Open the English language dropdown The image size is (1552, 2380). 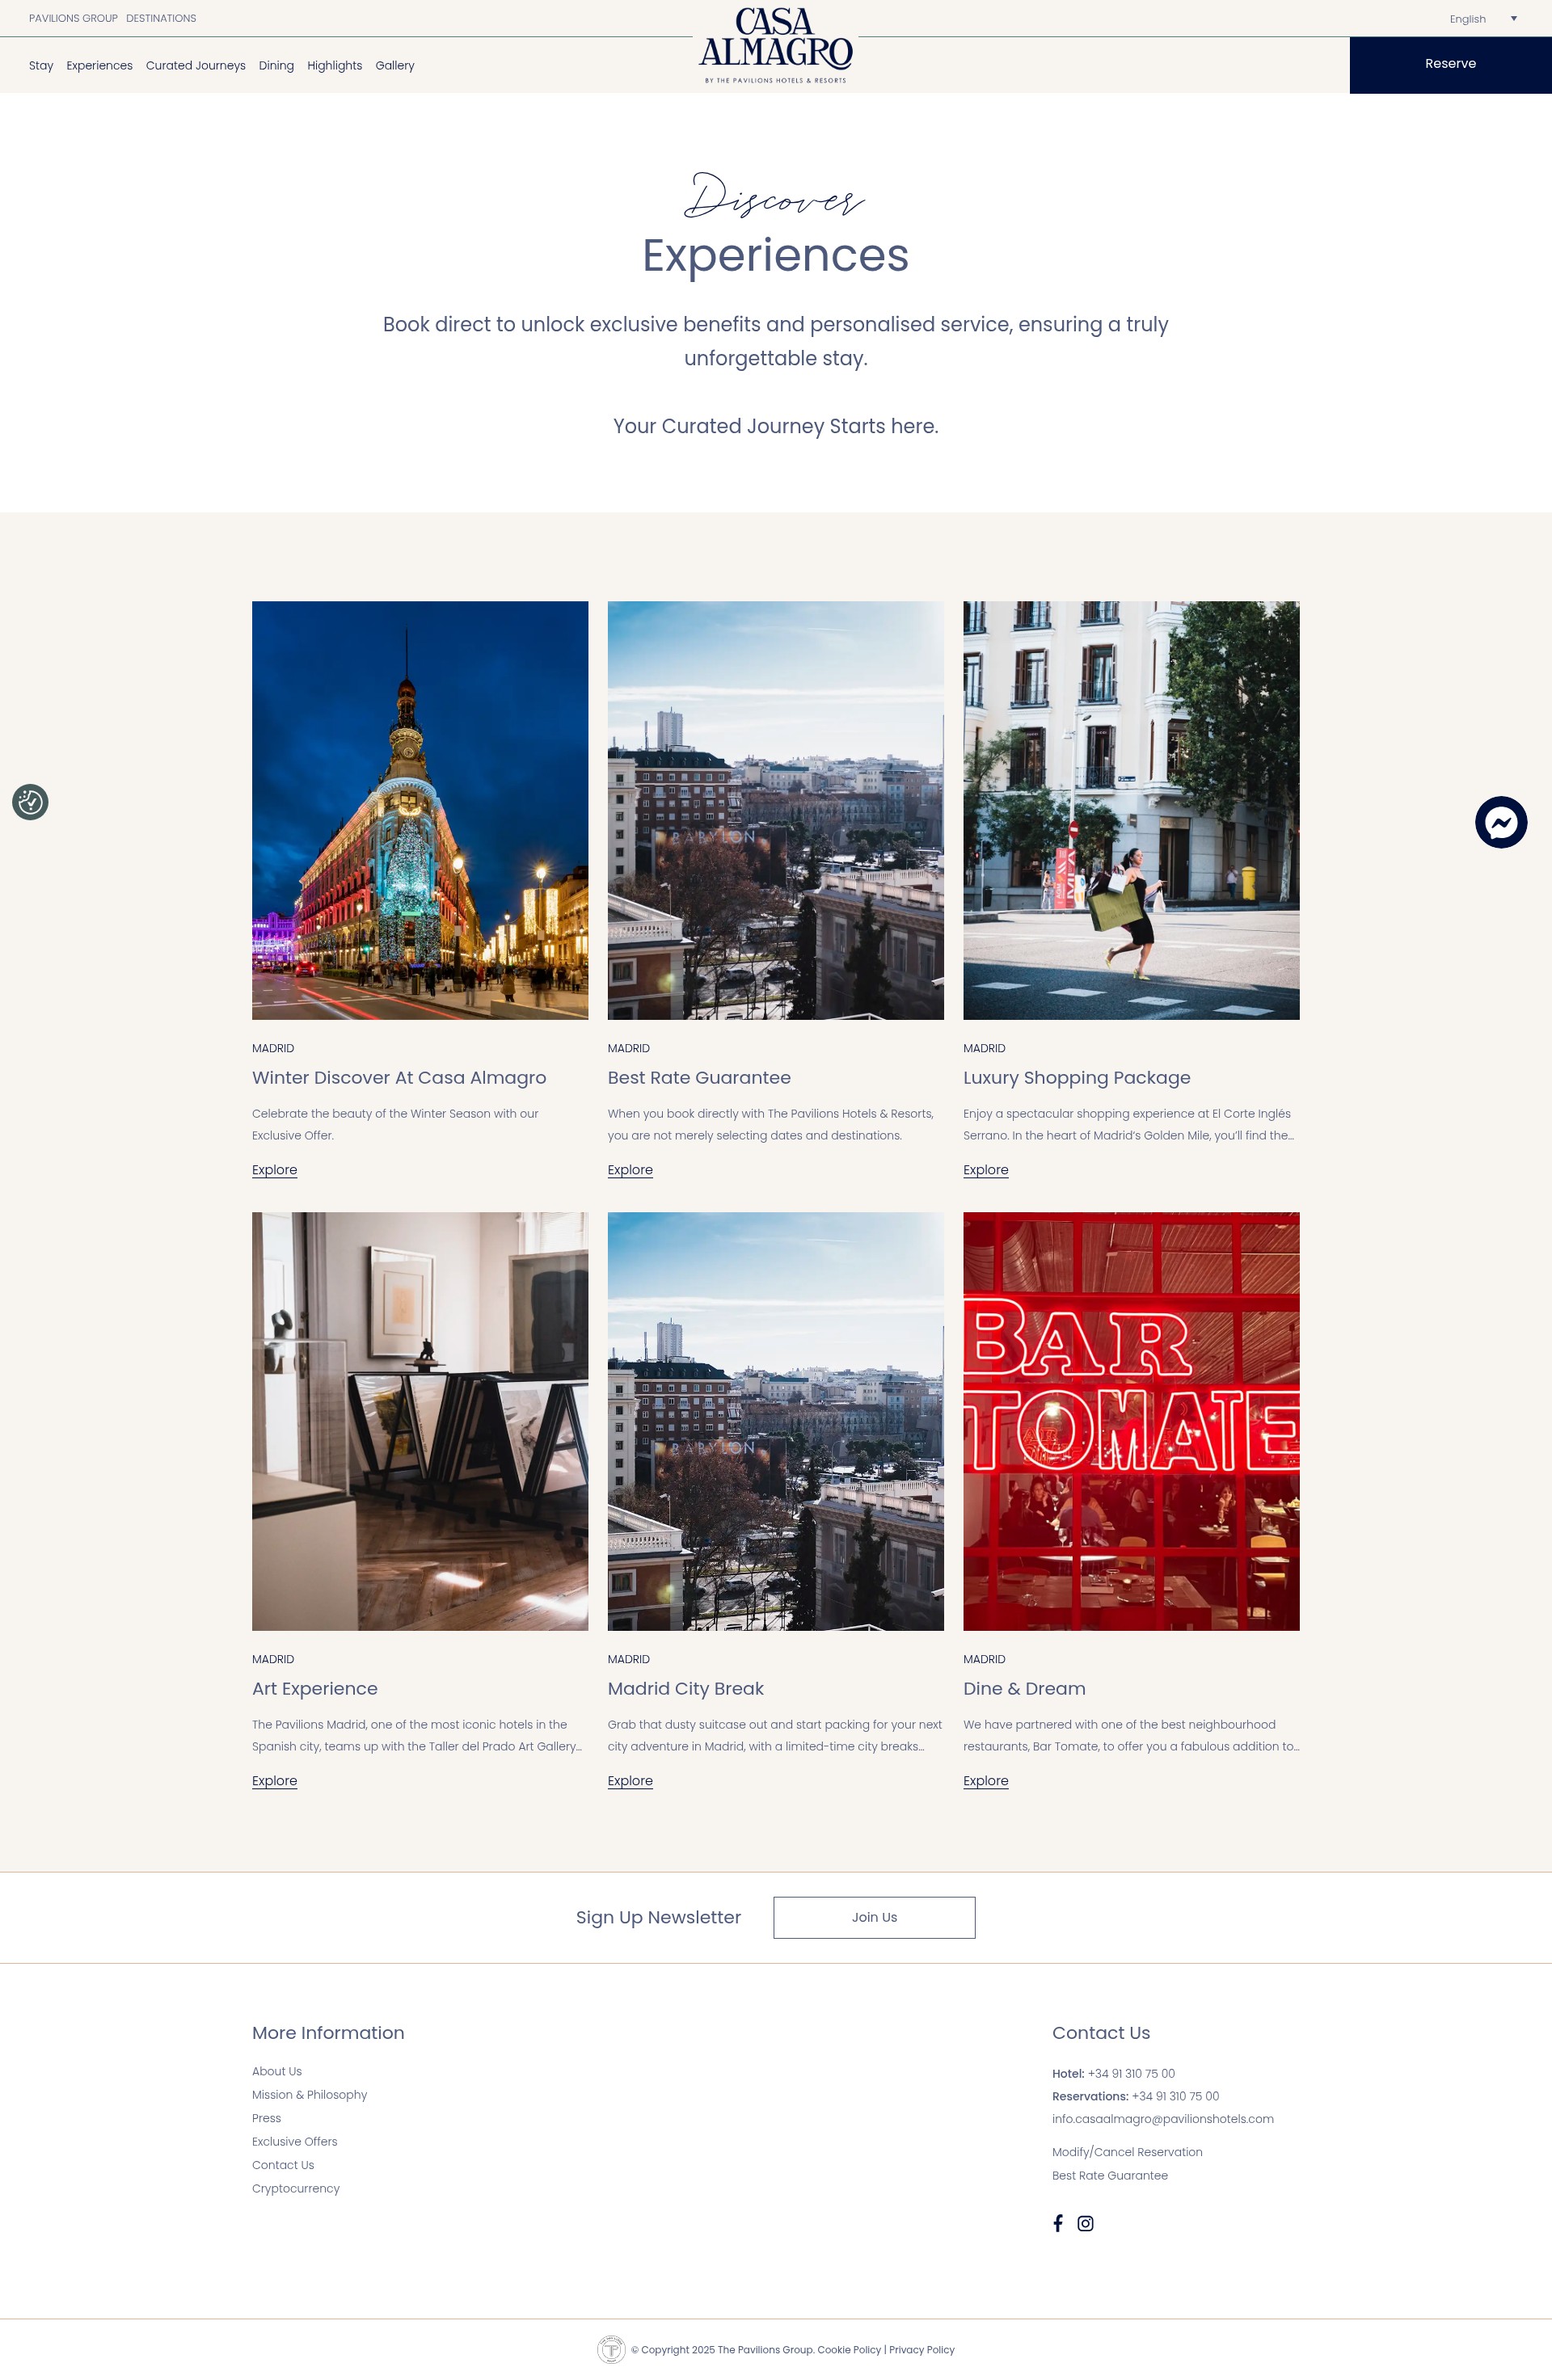(x=1483, y=19)
